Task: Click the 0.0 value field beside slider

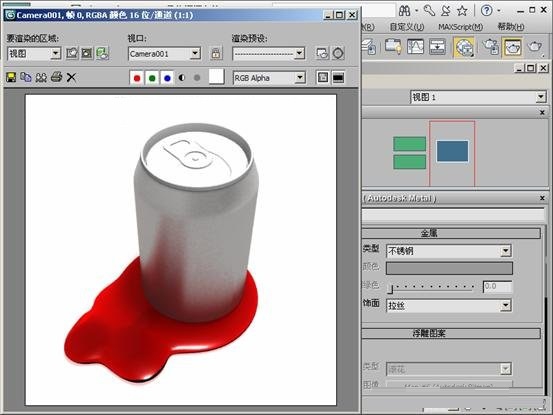Action: click(x=498, y=287)
